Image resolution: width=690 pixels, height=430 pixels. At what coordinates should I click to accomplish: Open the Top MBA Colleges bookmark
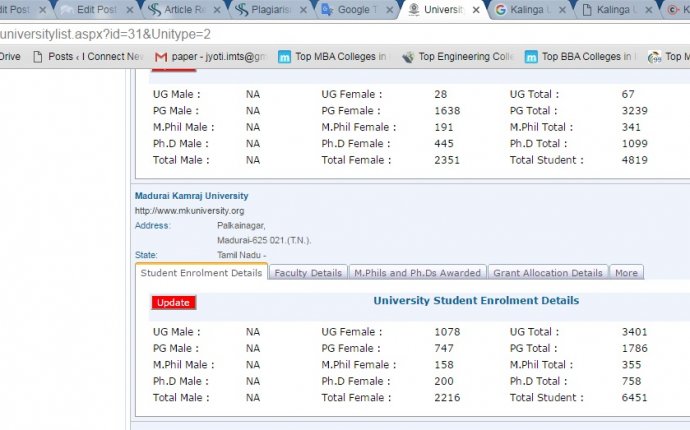[x=333, y=57]
